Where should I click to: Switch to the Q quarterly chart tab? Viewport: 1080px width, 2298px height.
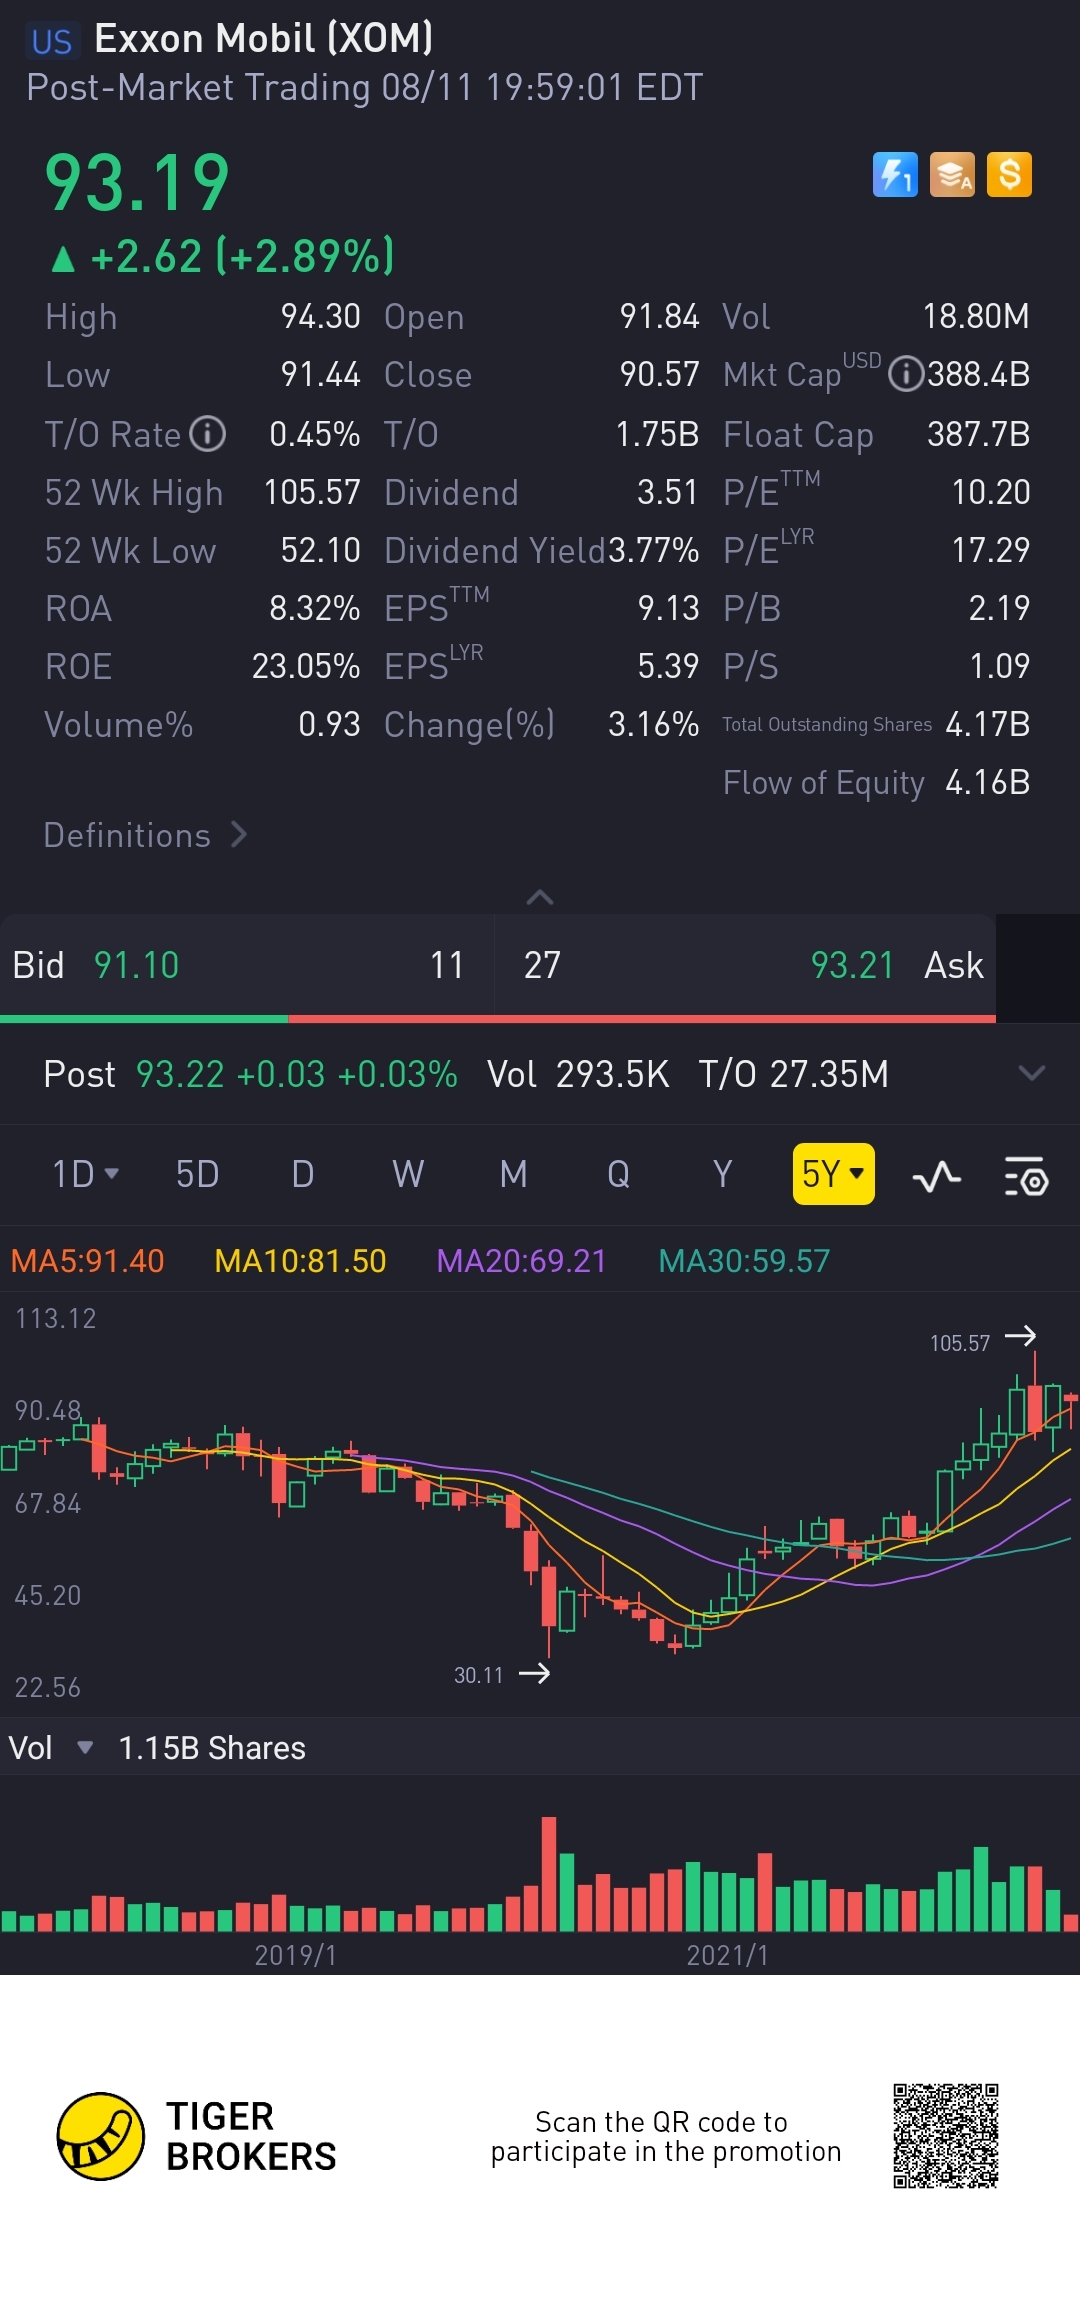coord(618,1174)
